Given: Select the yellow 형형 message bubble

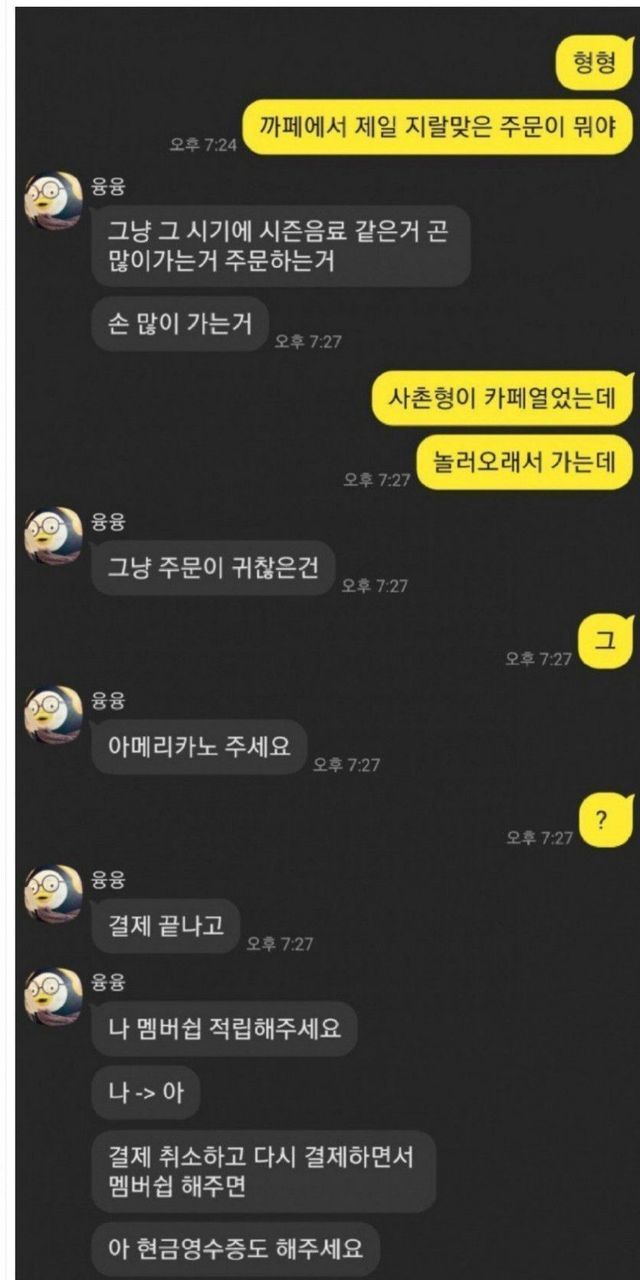Looking at the screenshot, I should [x=595, y=68].
